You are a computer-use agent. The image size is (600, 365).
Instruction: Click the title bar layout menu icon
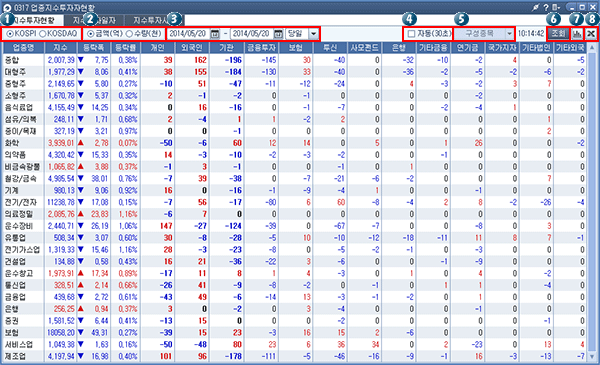555,7
